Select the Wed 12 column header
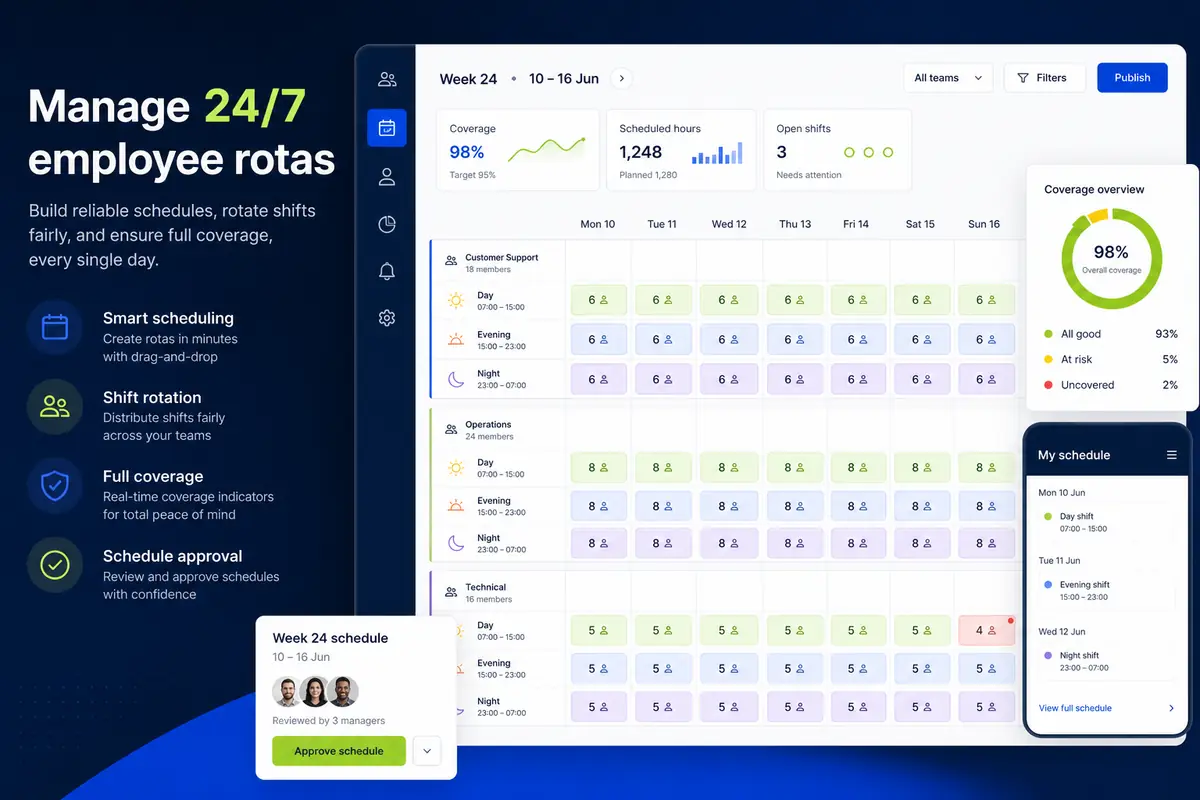The width and height of the screenshot is (1200, 800). click(729, 224)
